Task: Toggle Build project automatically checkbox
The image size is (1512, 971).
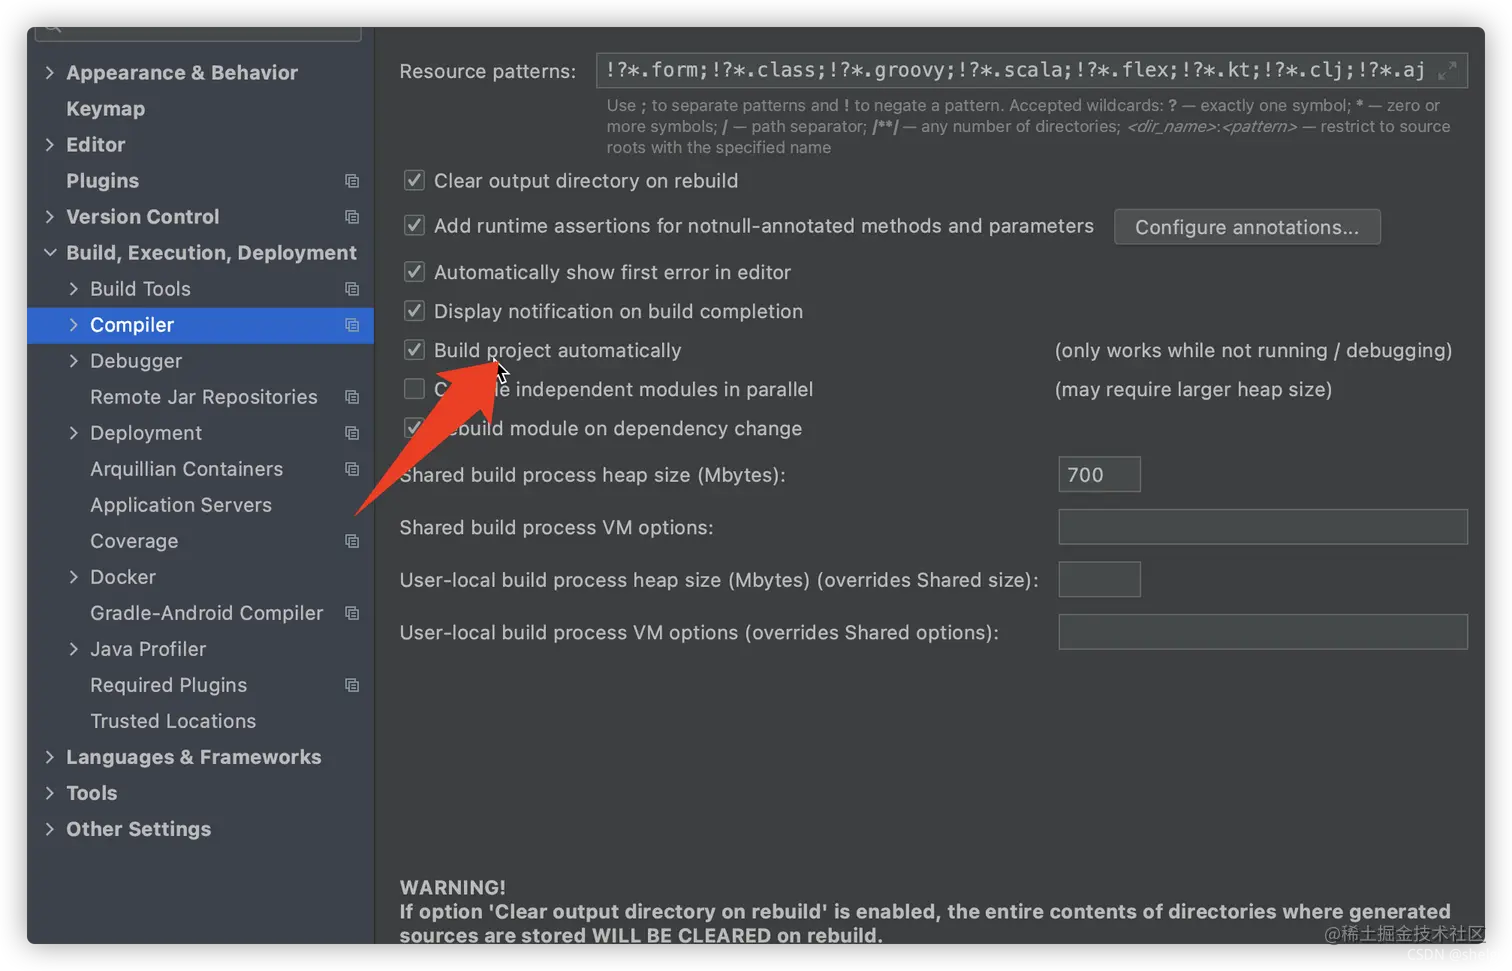Action: coord(414,350)
